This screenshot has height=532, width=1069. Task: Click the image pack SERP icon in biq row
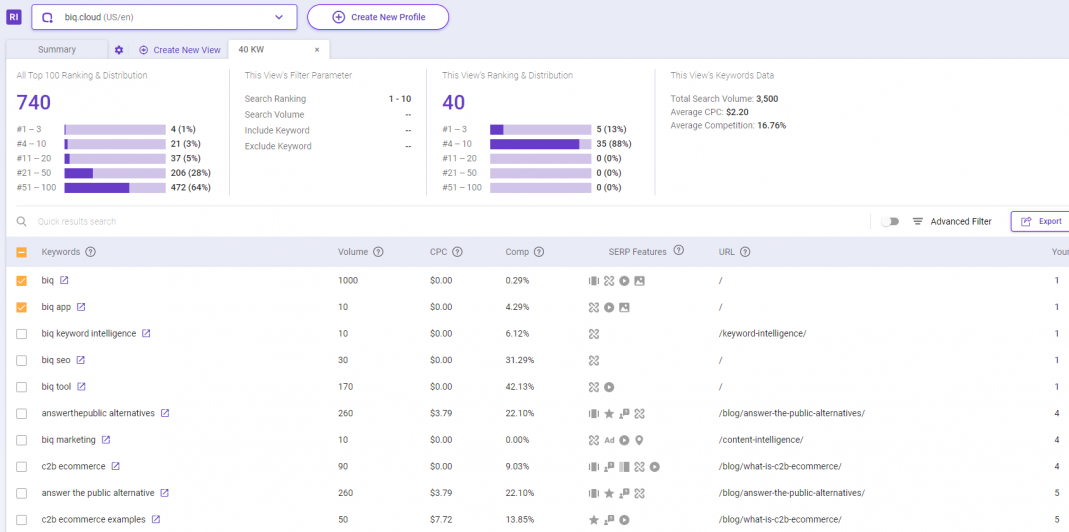pyautogui.click(x=639, y=280)
